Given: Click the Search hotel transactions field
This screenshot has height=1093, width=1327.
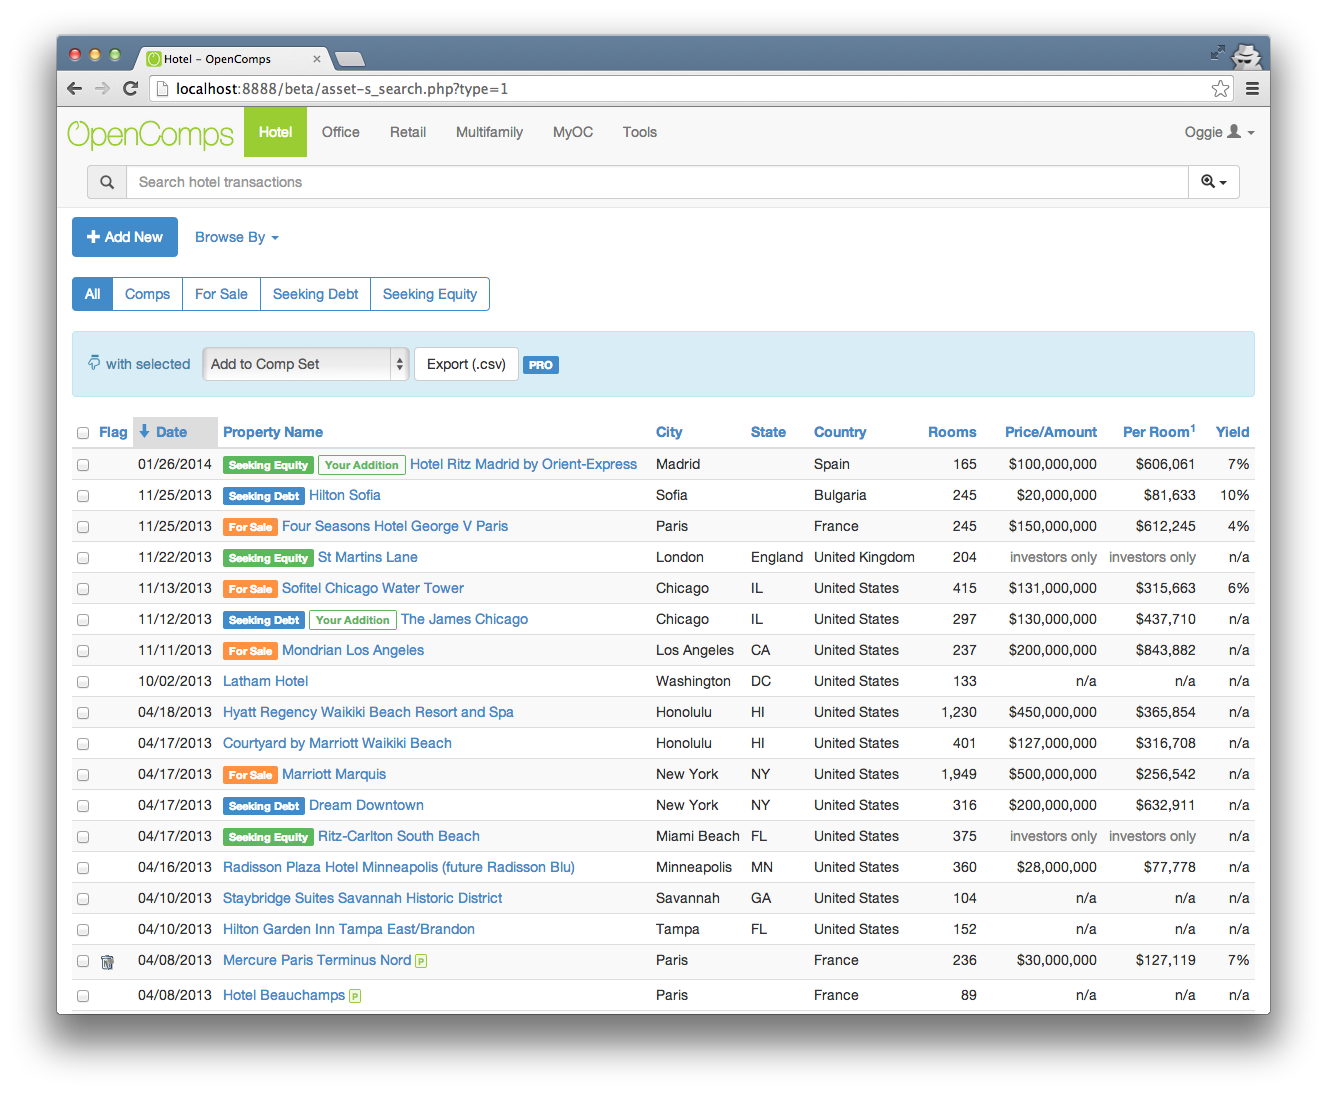Looking at the screenshot, I should (657, 182).
